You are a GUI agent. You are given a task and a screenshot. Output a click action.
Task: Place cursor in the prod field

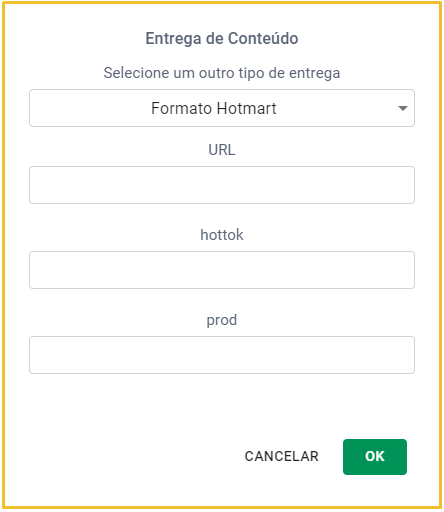click(x=222, y=355)
